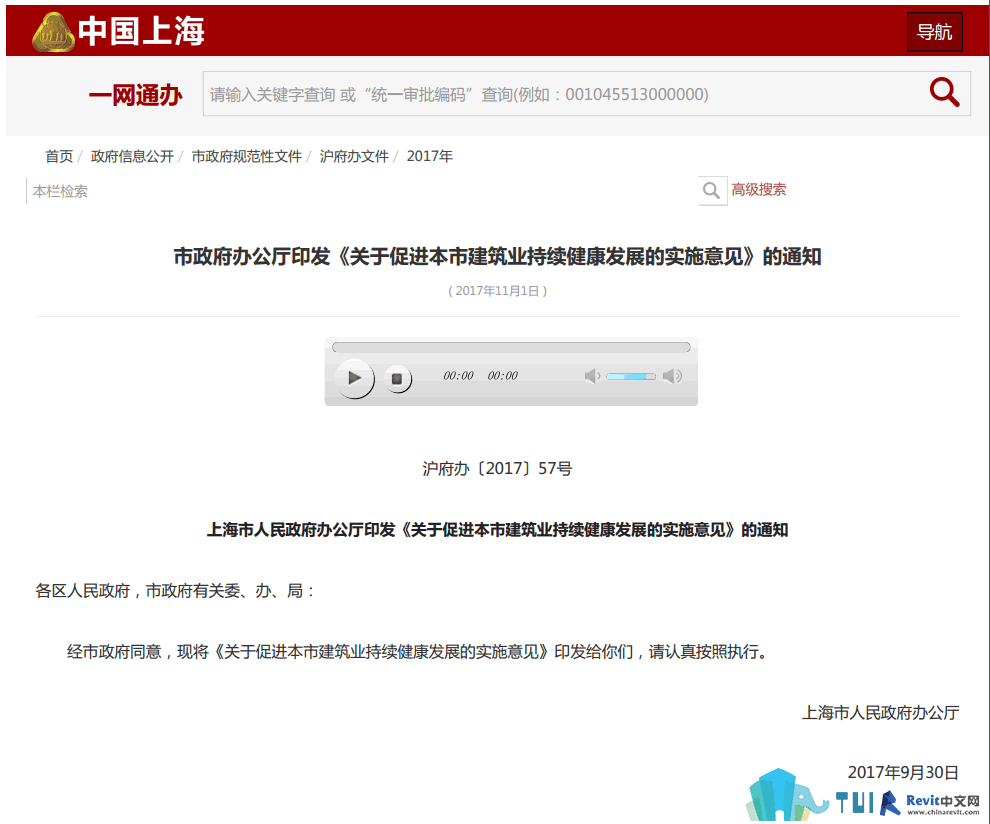Click the addressee line 各区人民政府

click(175, 591)
